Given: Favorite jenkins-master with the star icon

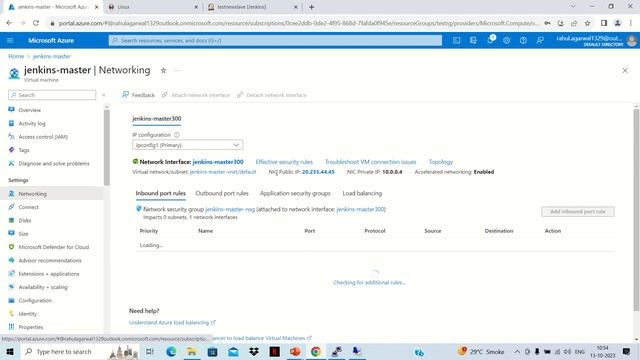Looking at the screenshot, I should click(163, 70).
